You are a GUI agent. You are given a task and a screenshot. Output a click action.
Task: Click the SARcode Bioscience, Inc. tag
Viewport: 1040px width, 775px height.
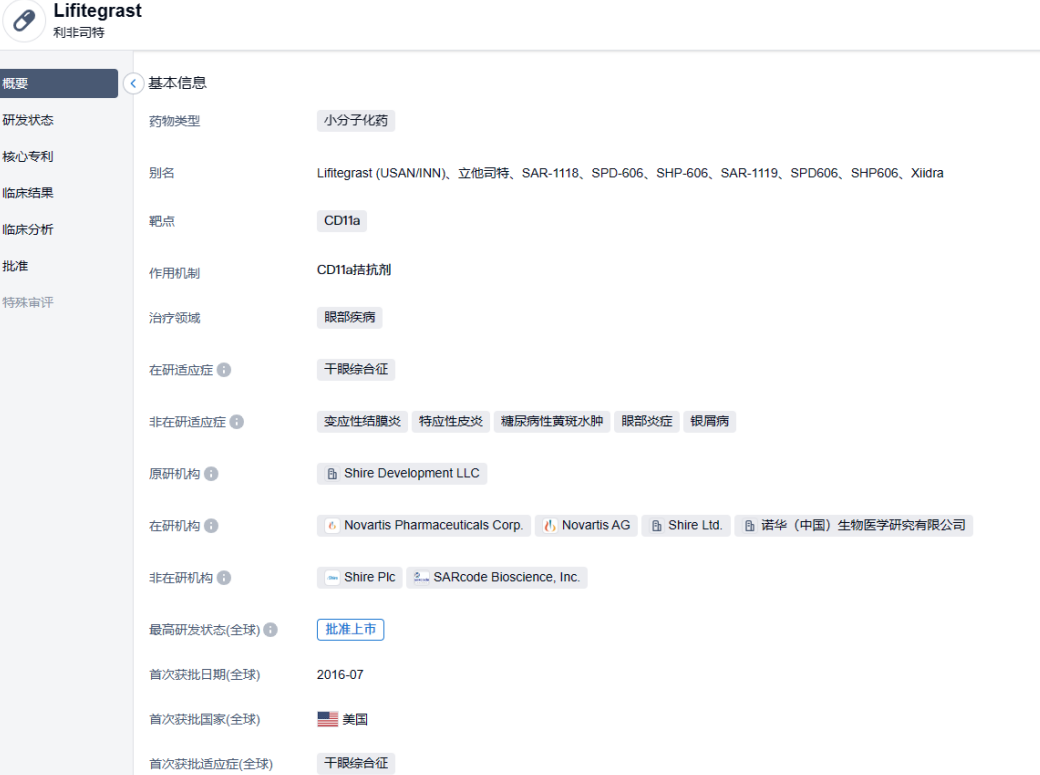pos(496,578)
